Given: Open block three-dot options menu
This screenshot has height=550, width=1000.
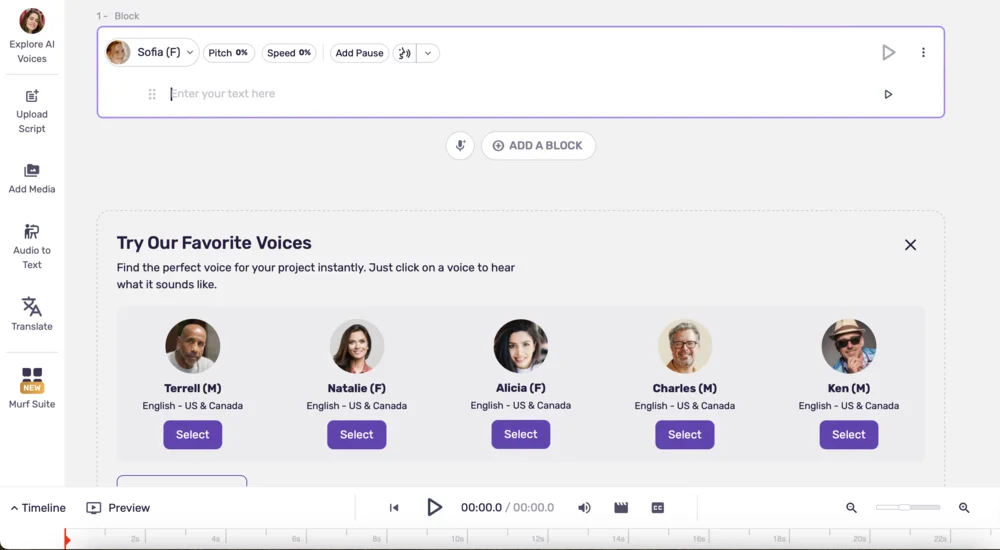Looking at the screenshot, I should point(923,53).
